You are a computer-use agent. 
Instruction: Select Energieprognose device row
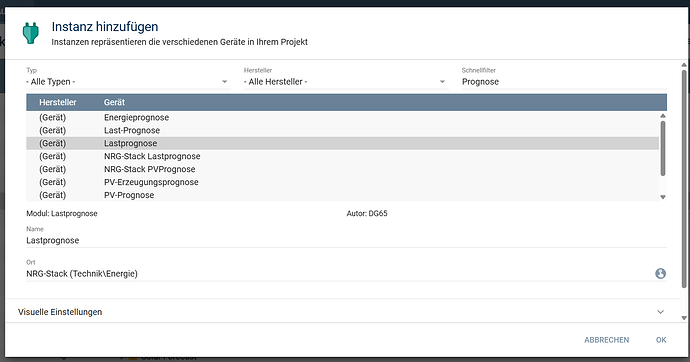(342, 117)
